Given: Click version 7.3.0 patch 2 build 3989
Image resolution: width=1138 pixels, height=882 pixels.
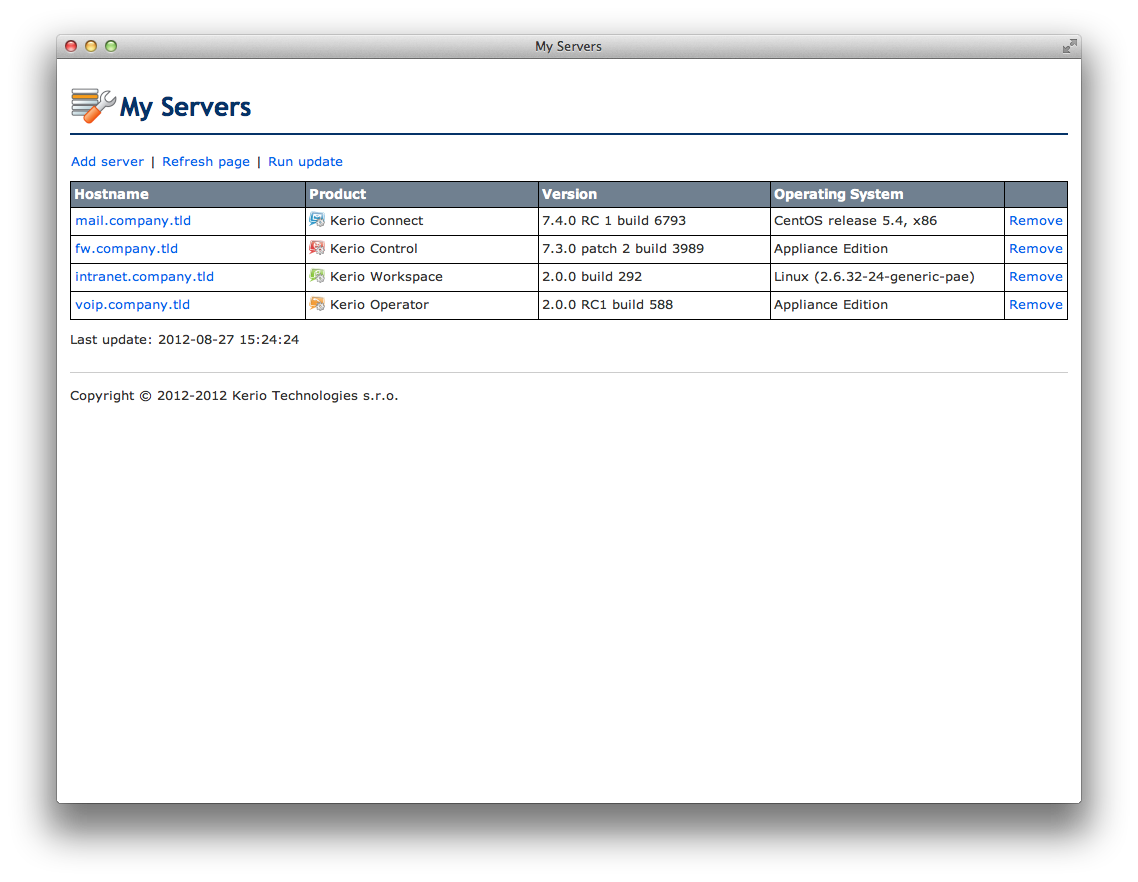Looking at the screenshot, I should pos(623,248).
